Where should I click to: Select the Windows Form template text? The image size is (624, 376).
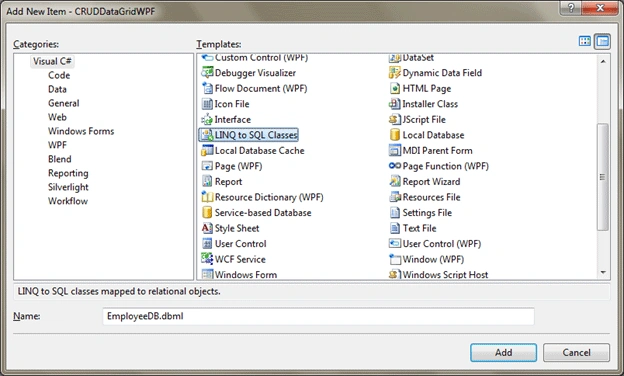pyautogui.click(x=246, y=275)
